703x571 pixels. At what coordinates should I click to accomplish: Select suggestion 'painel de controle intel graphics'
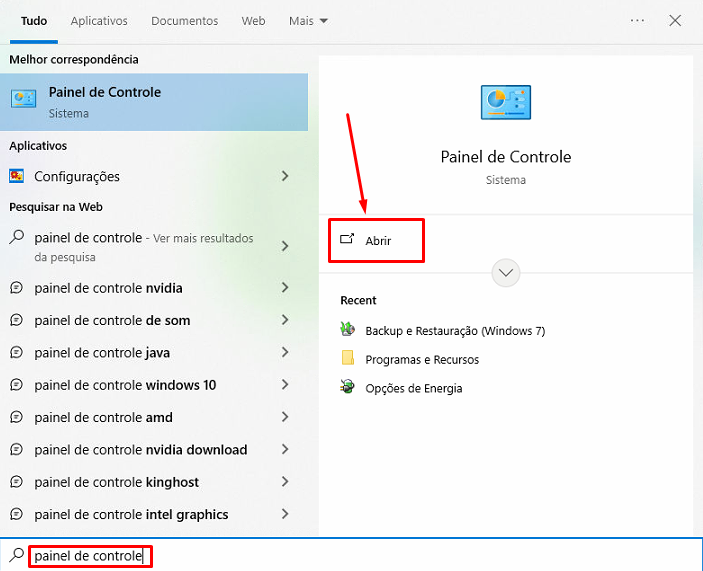(154, 514)
